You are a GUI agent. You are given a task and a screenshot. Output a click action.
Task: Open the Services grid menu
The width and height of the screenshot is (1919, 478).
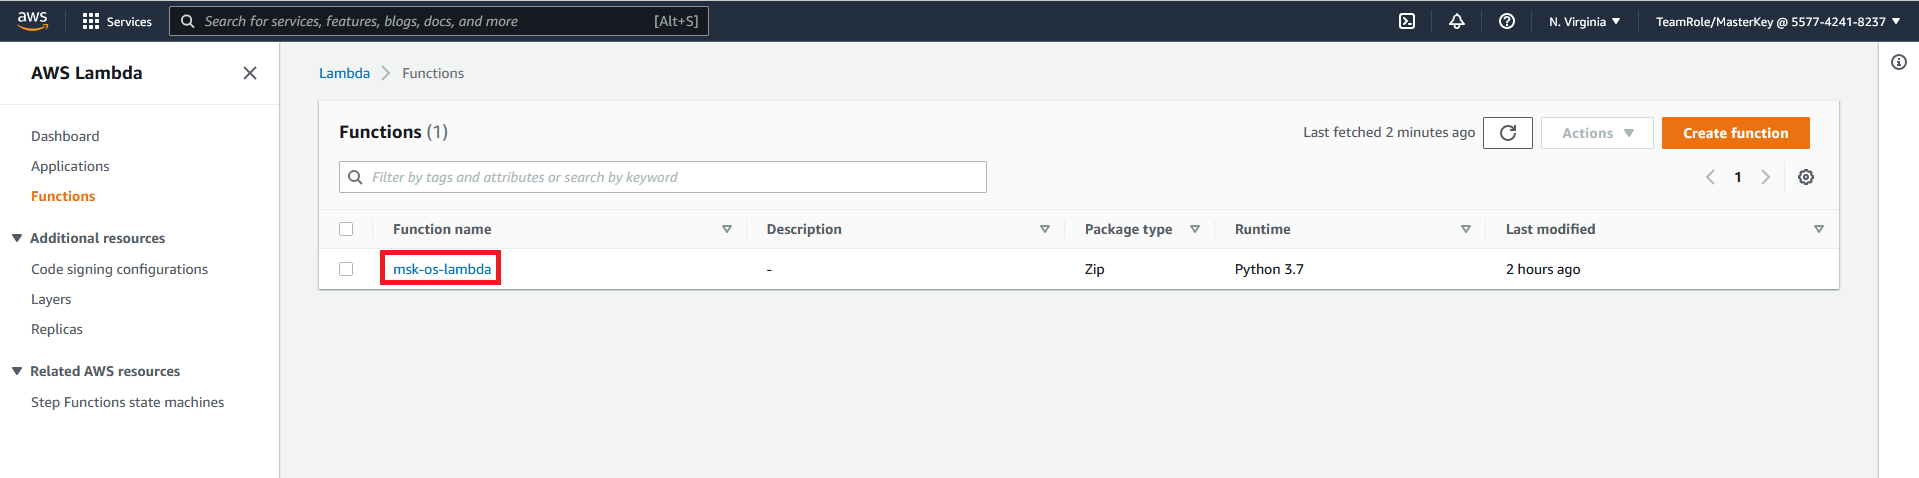coord(117,21)
